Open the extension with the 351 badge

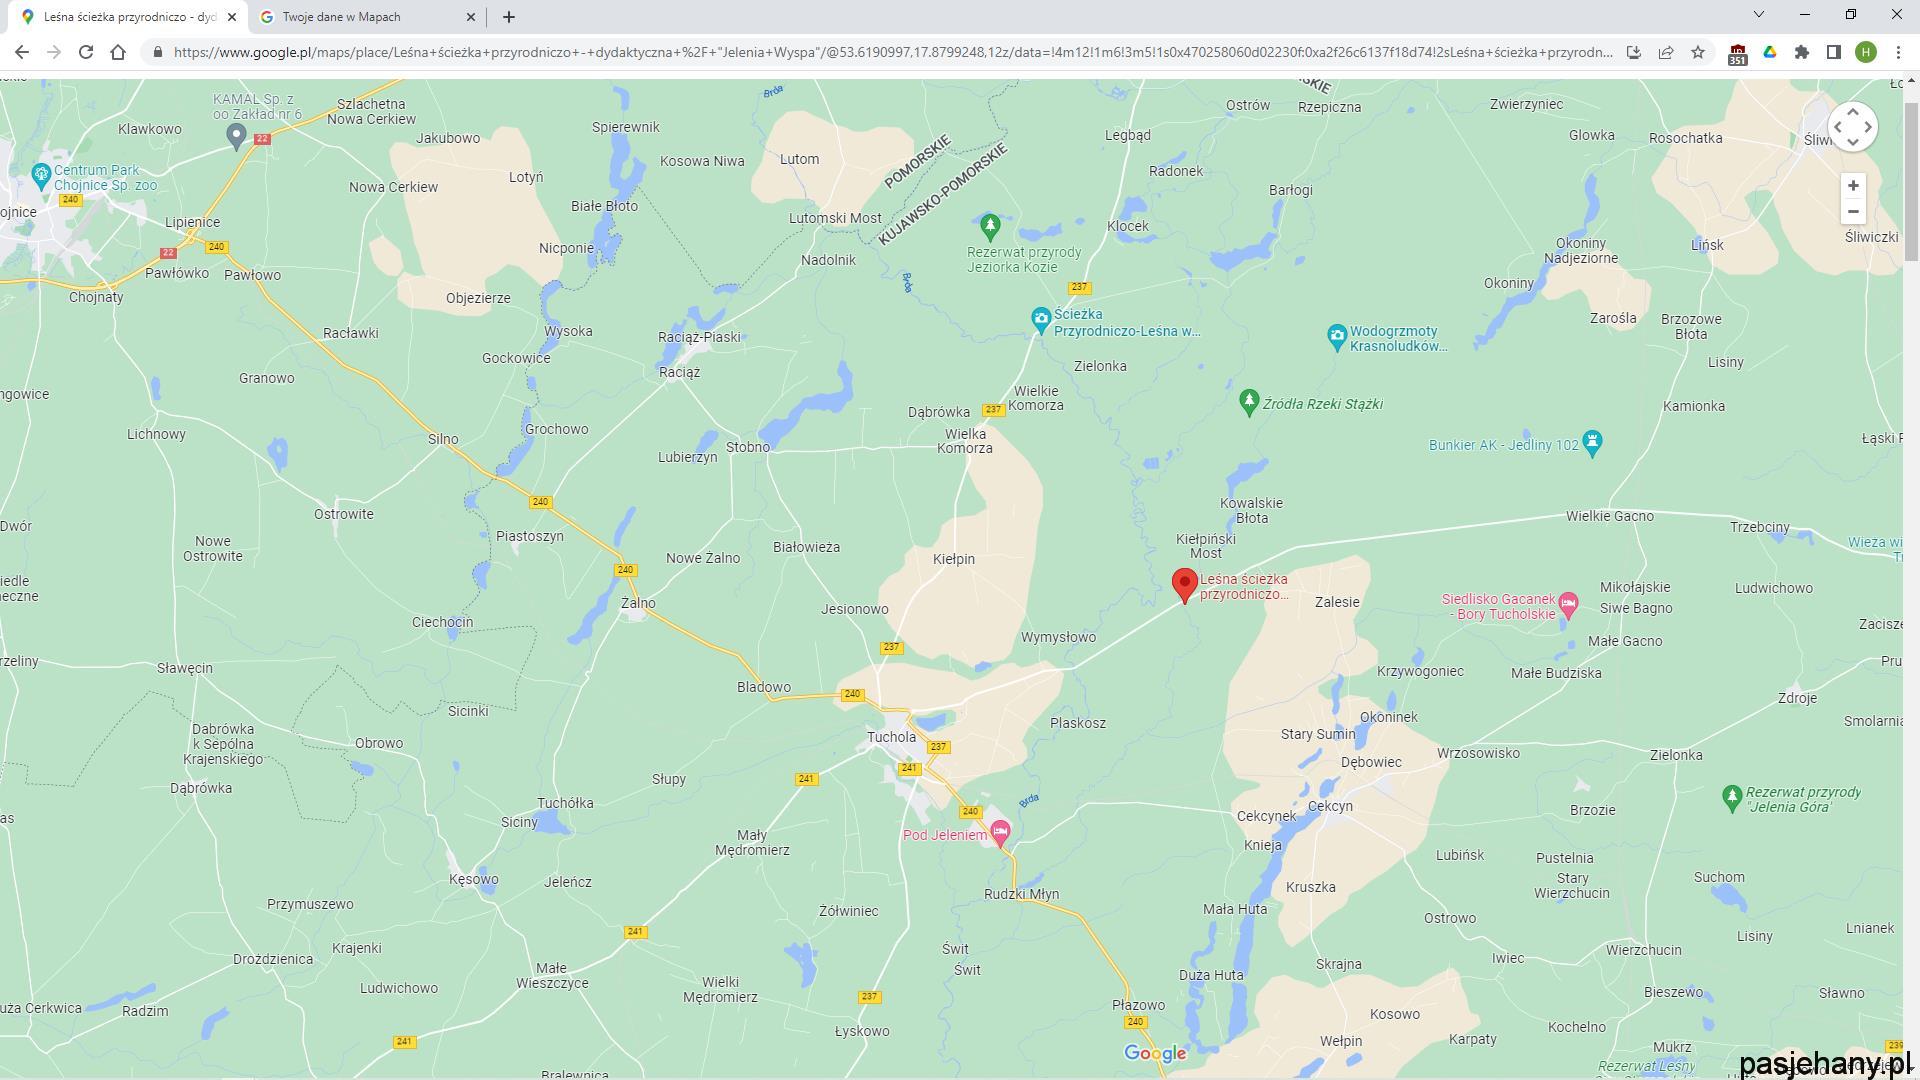click(1738, 54)
